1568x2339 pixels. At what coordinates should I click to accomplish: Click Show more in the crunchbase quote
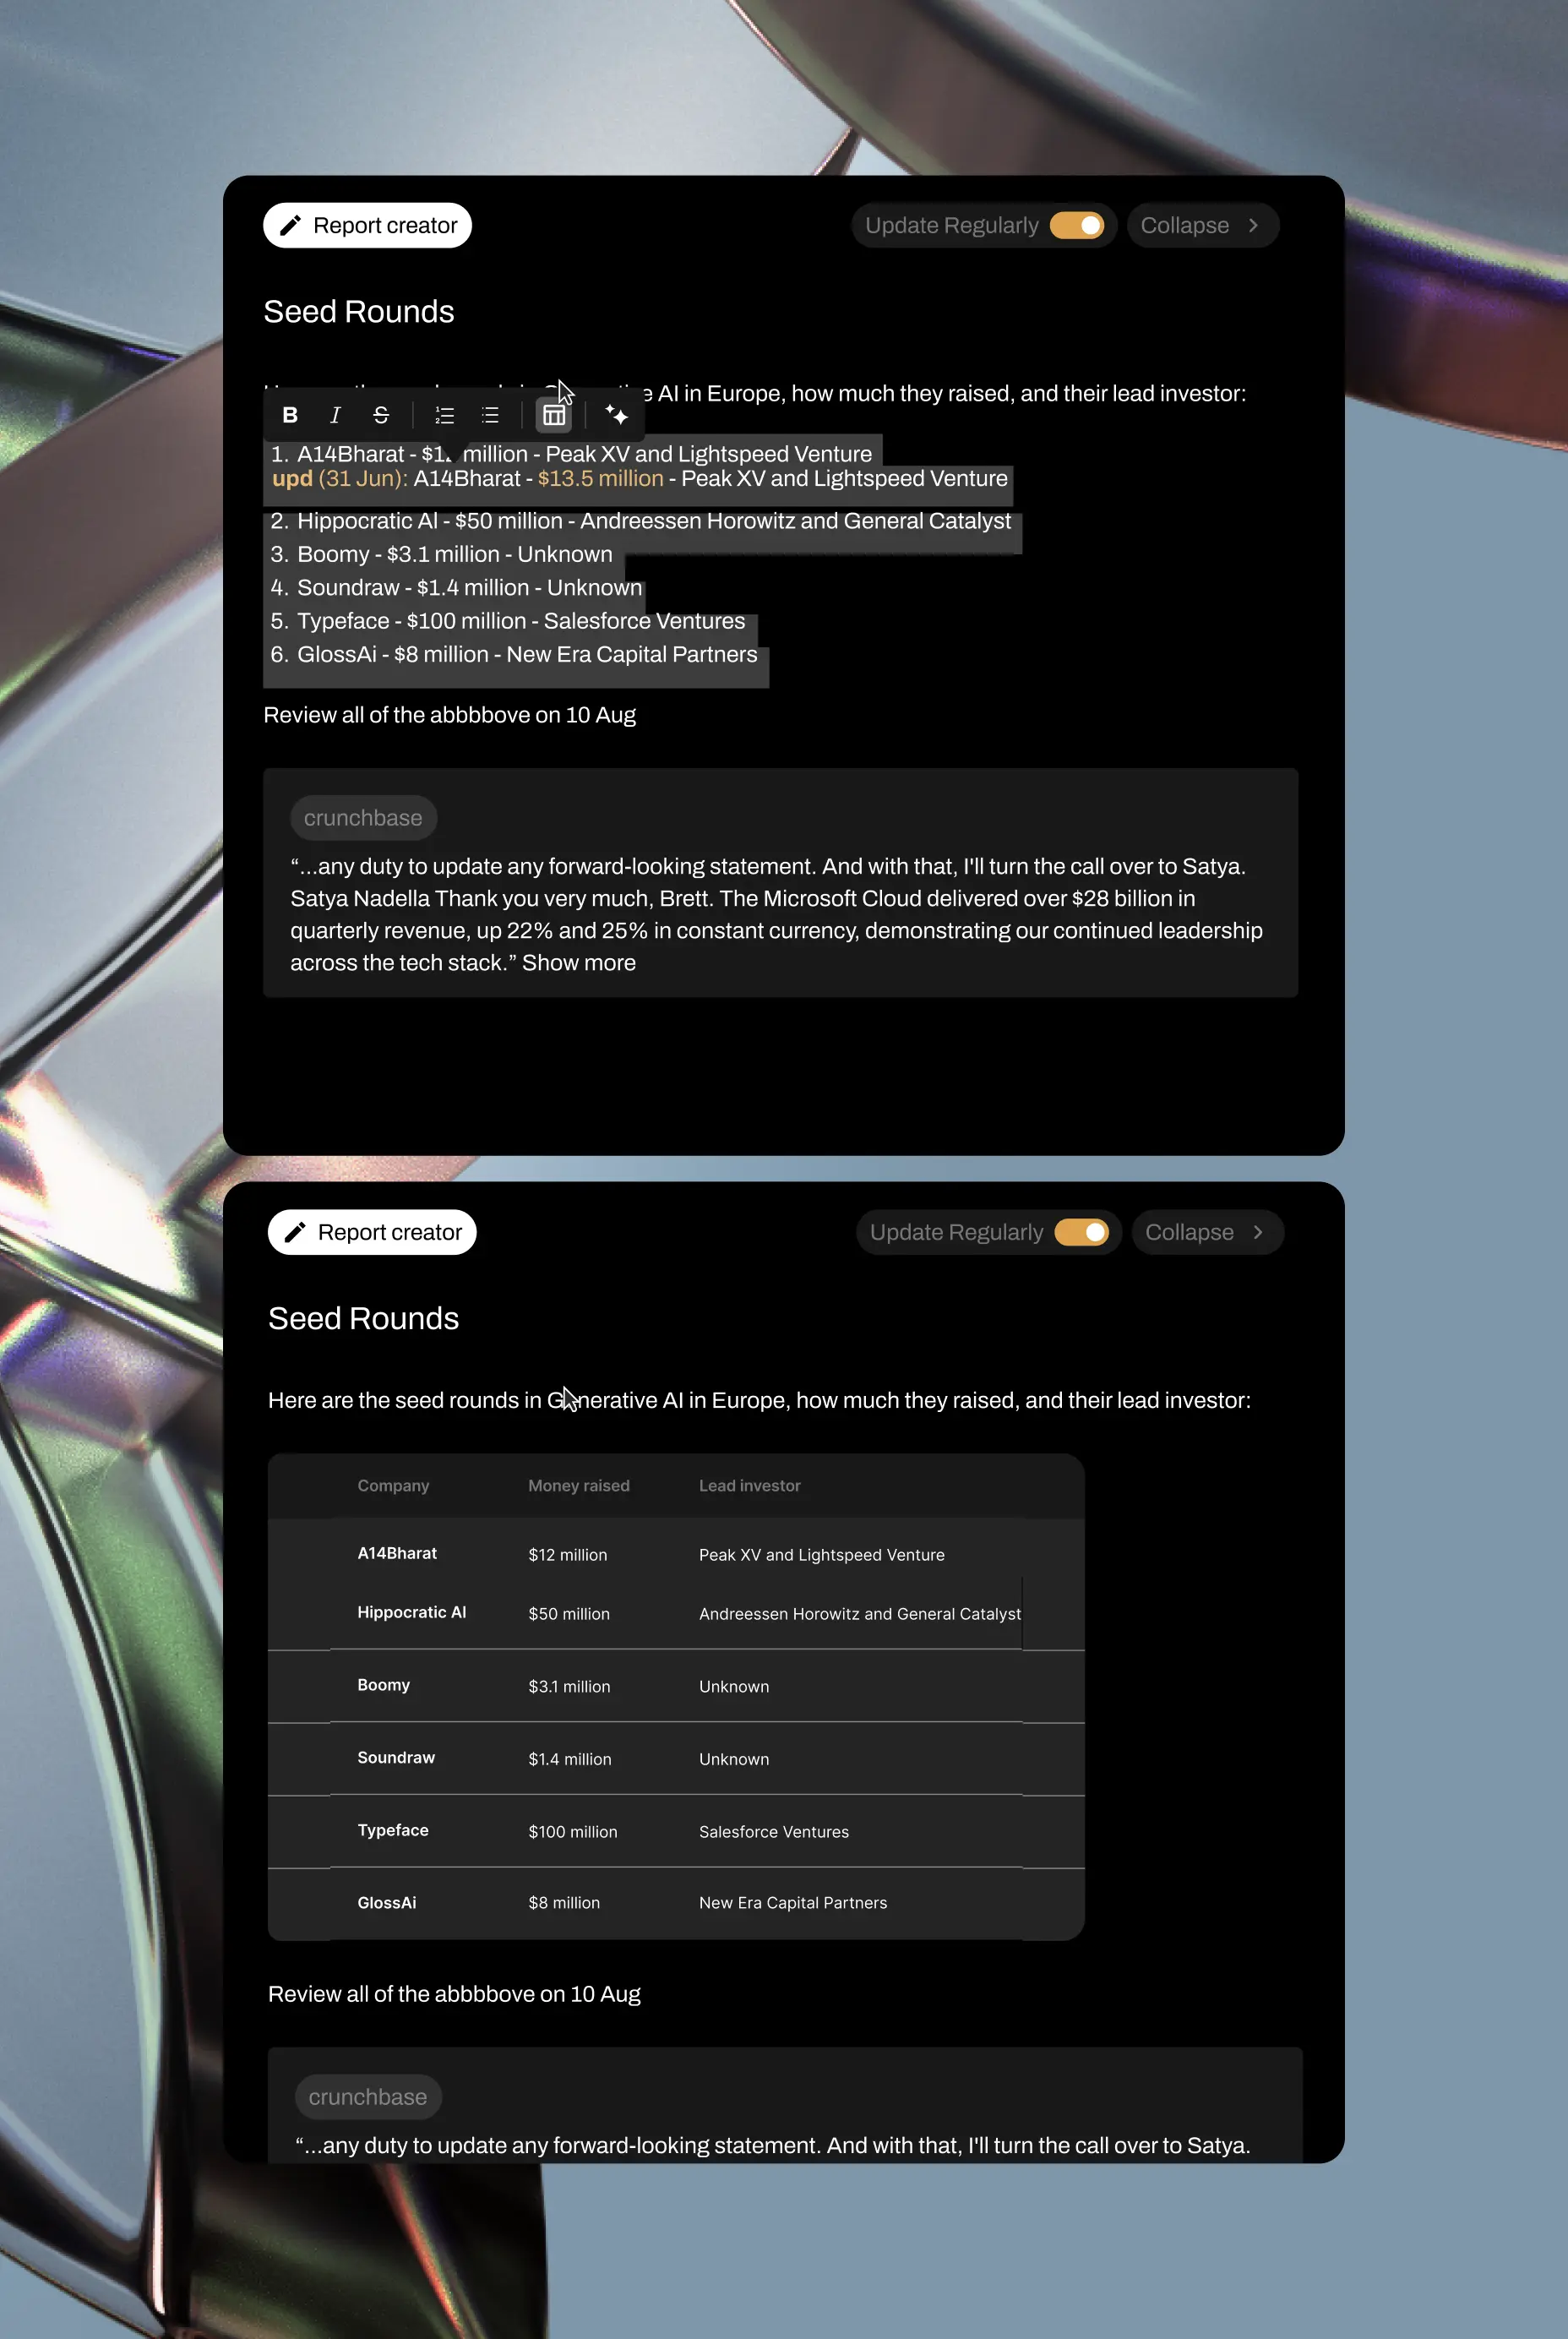pos(579,962)
